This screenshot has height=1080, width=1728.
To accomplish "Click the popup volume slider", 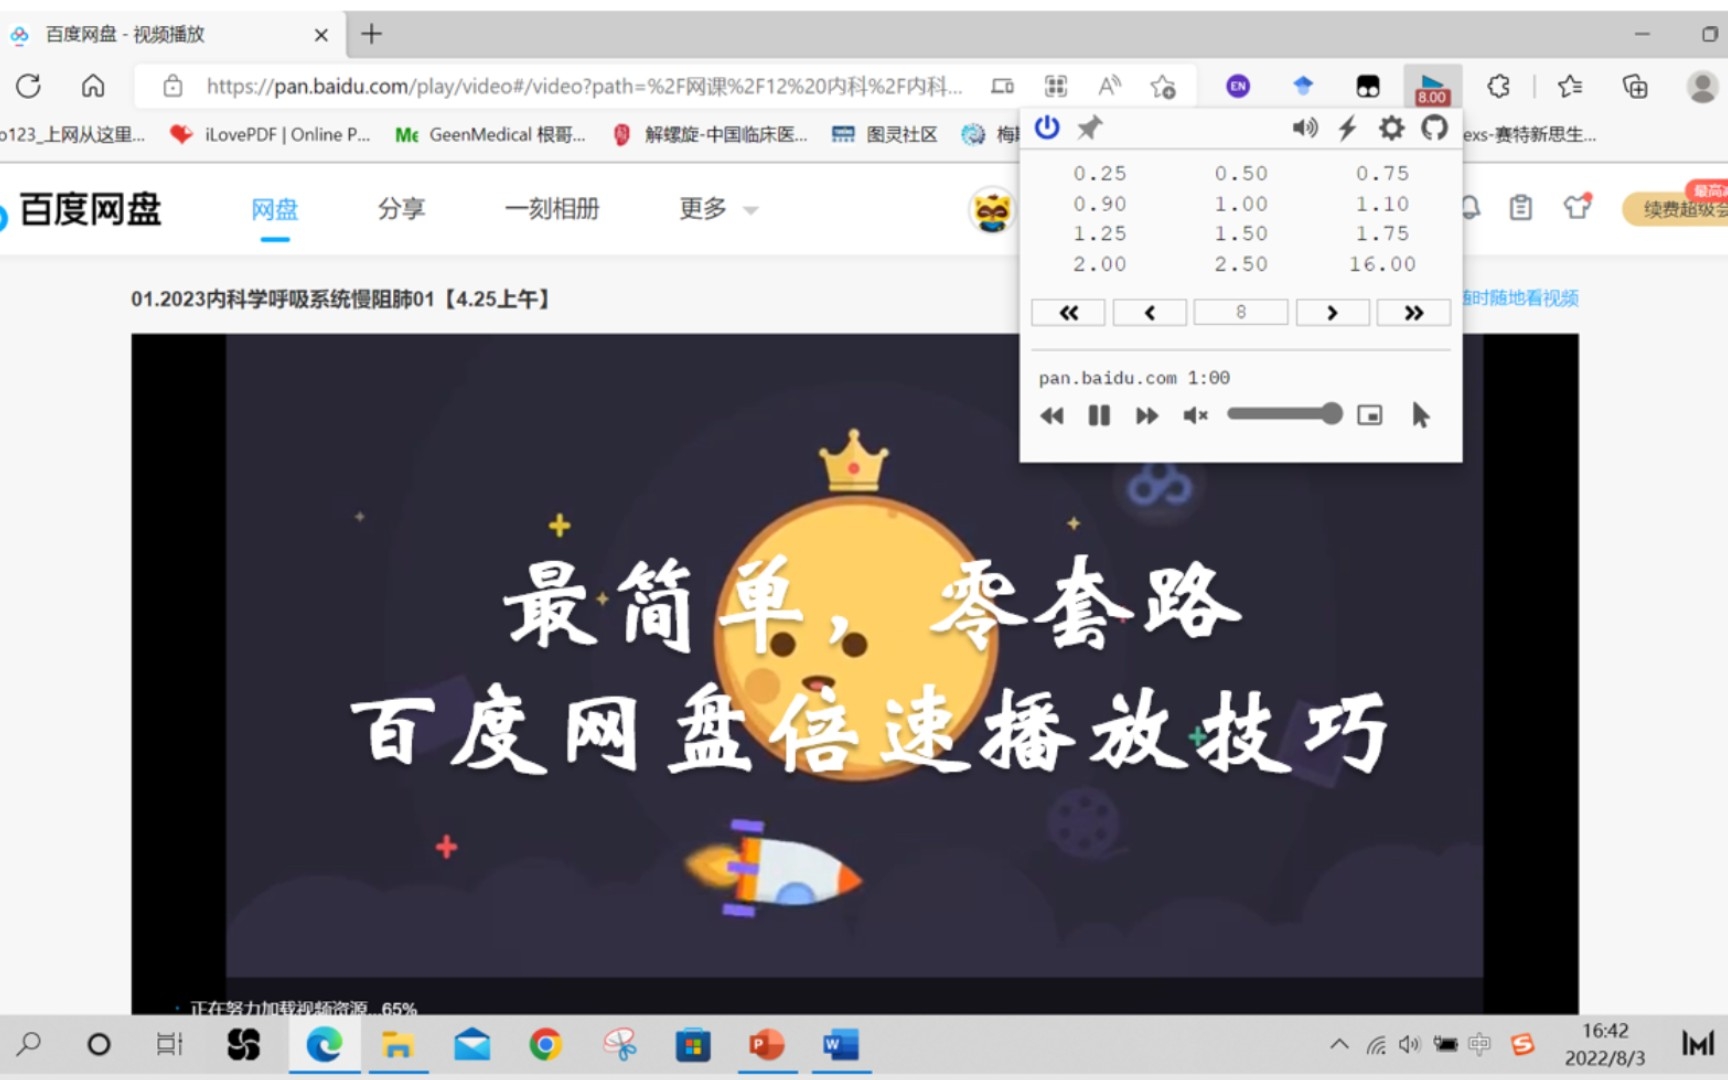I will tap(1284, 414).
